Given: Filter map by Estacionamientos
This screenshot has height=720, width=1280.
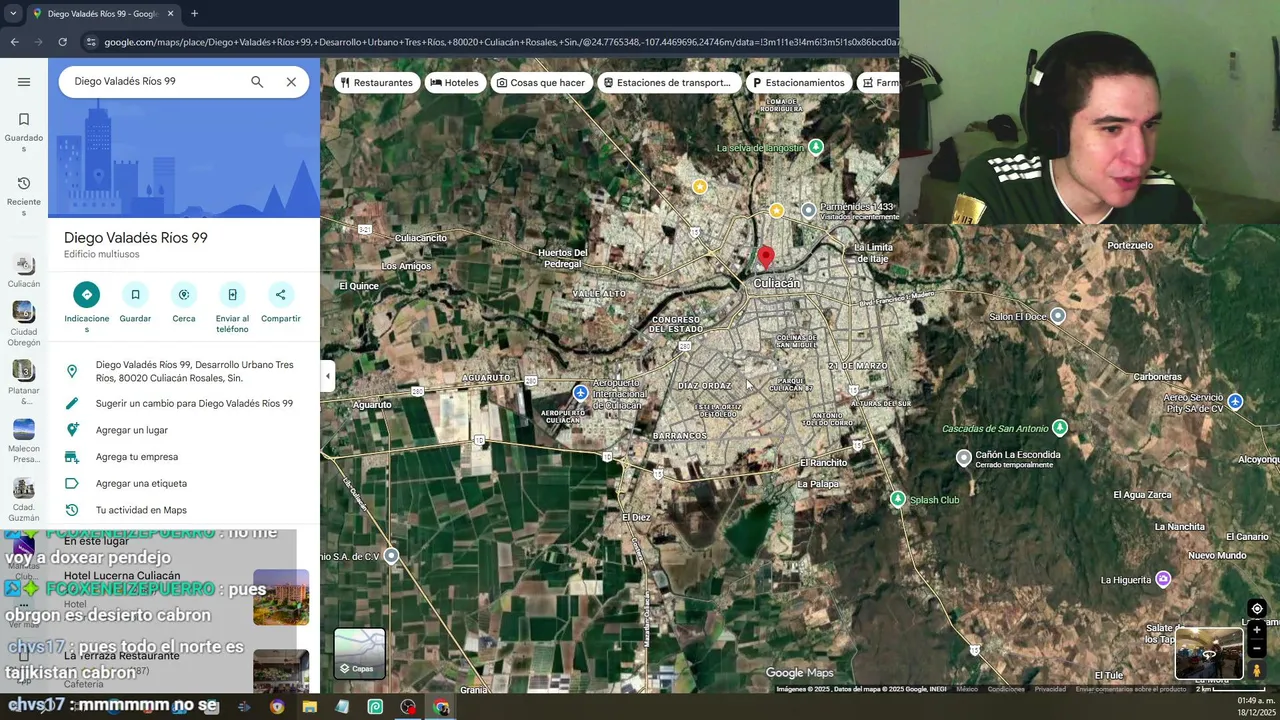Looking at the screenshot, I should (798, 82).
